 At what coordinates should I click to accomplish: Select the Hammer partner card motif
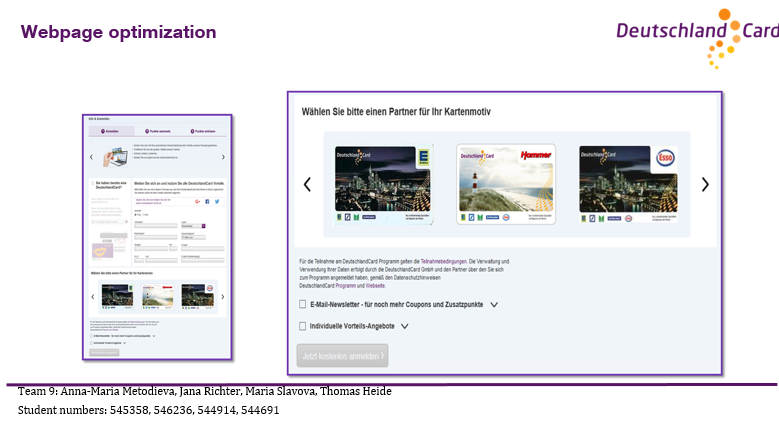tap(506, 184)
